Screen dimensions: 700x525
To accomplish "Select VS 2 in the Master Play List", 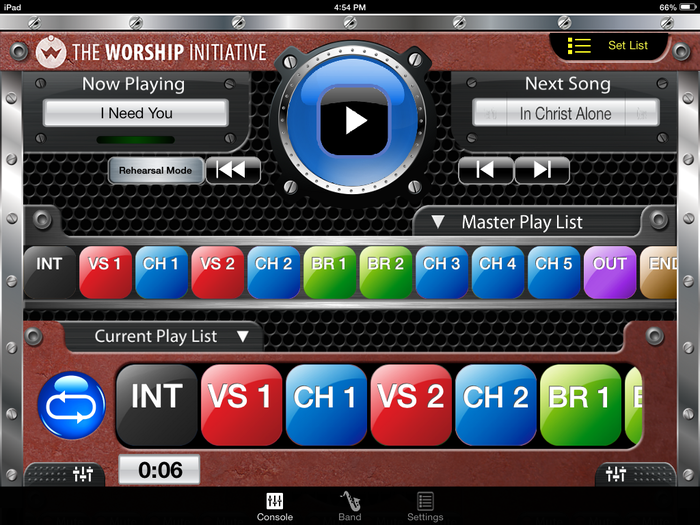I will coord(217,272).
